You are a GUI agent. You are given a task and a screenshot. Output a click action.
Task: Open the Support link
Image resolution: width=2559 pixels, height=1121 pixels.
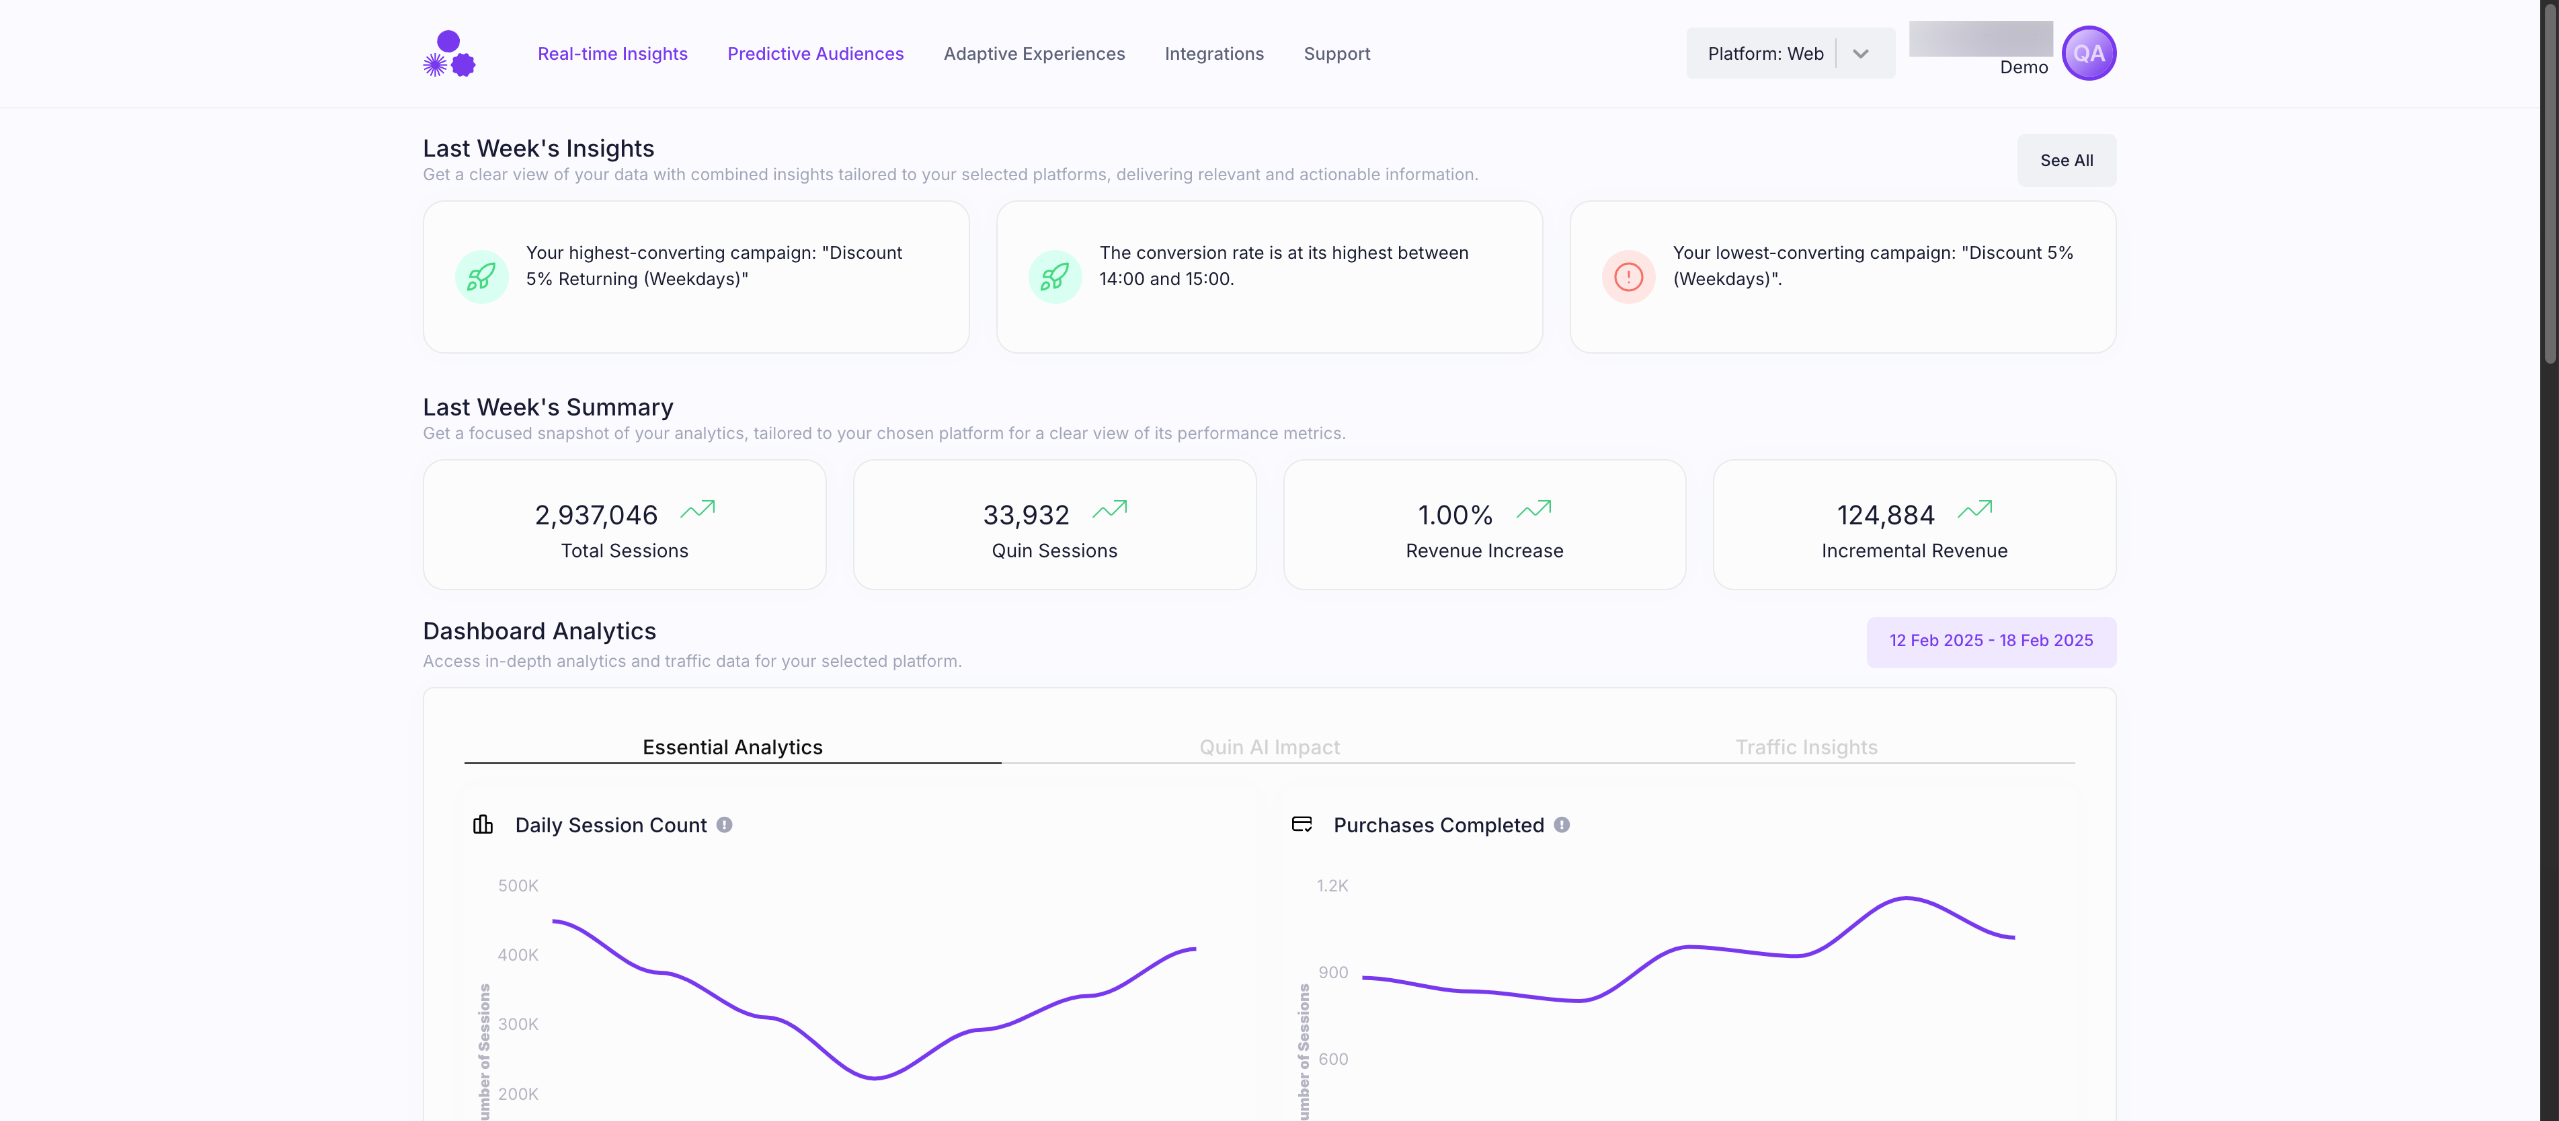click(x=1336, y=54)
